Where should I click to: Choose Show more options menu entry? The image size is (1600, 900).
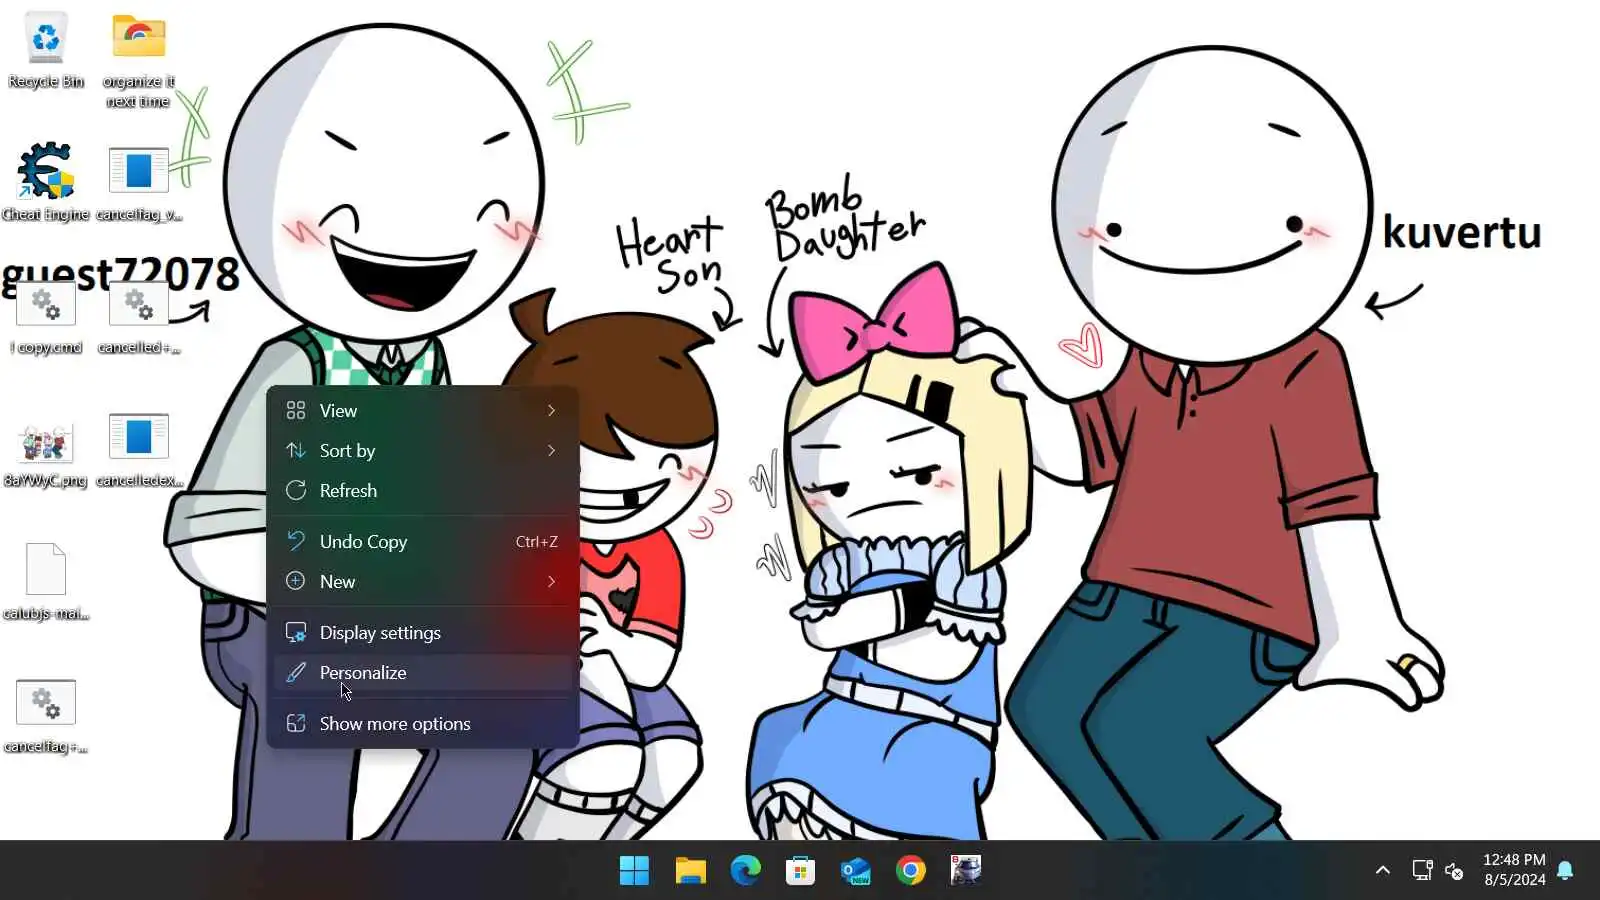(423, 723)
